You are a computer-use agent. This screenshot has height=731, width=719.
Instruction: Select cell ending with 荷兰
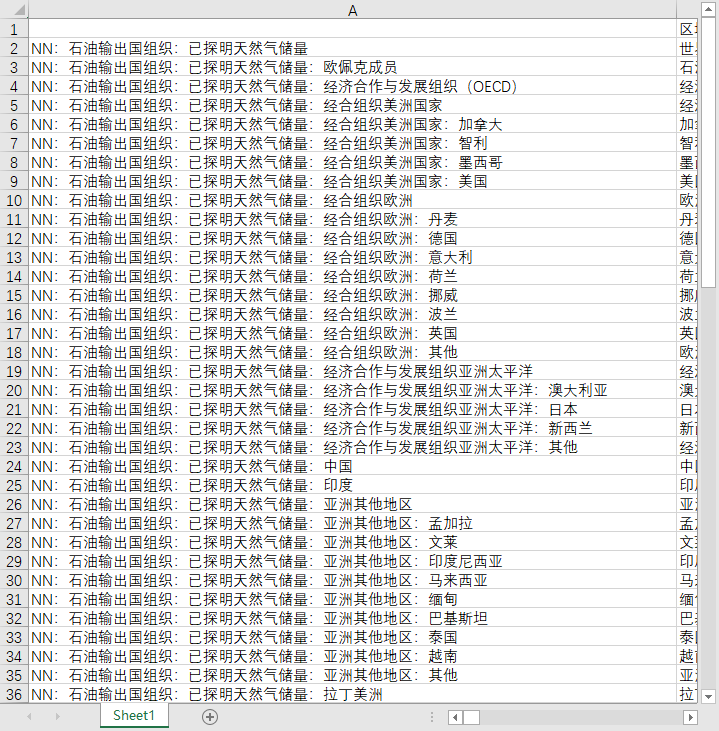(353, 276)
